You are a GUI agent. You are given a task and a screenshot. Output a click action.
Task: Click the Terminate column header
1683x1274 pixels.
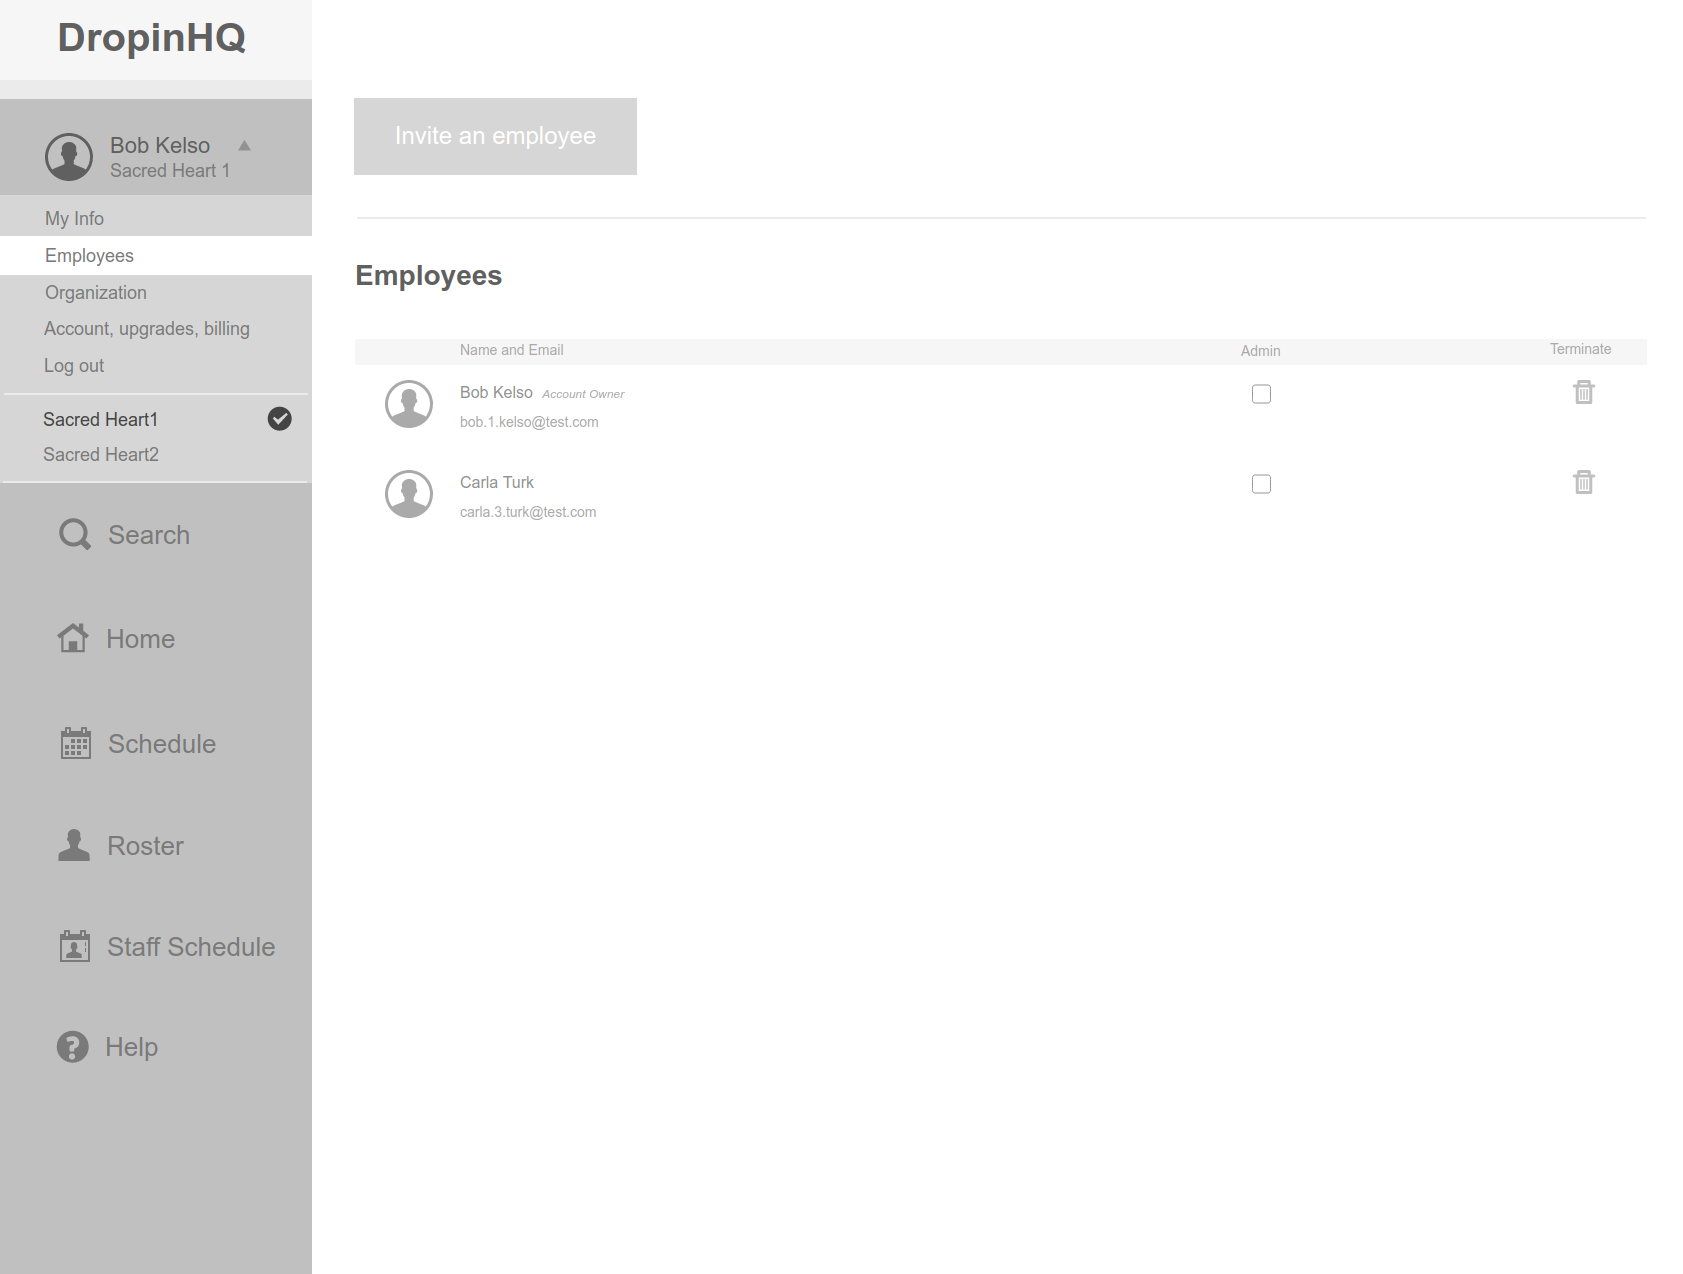pyautogui.click(x=1581, y=349)
